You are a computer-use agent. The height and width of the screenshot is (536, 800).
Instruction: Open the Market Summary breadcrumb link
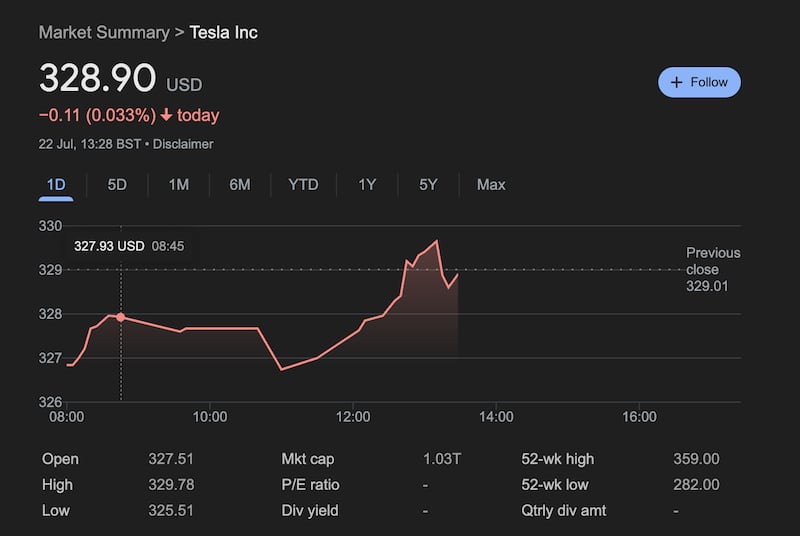pos(104,33)
